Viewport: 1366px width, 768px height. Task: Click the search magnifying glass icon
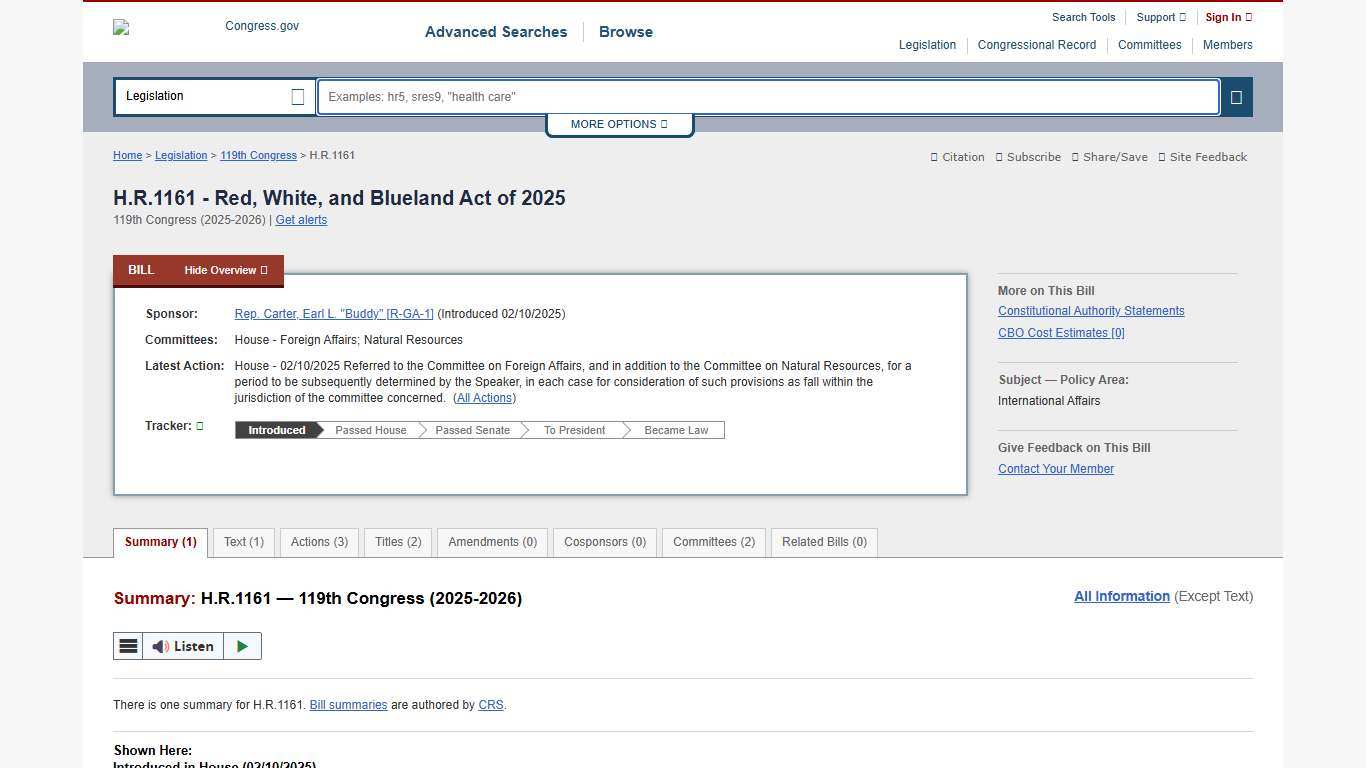pyautogui.click(x=1236, y=96)
